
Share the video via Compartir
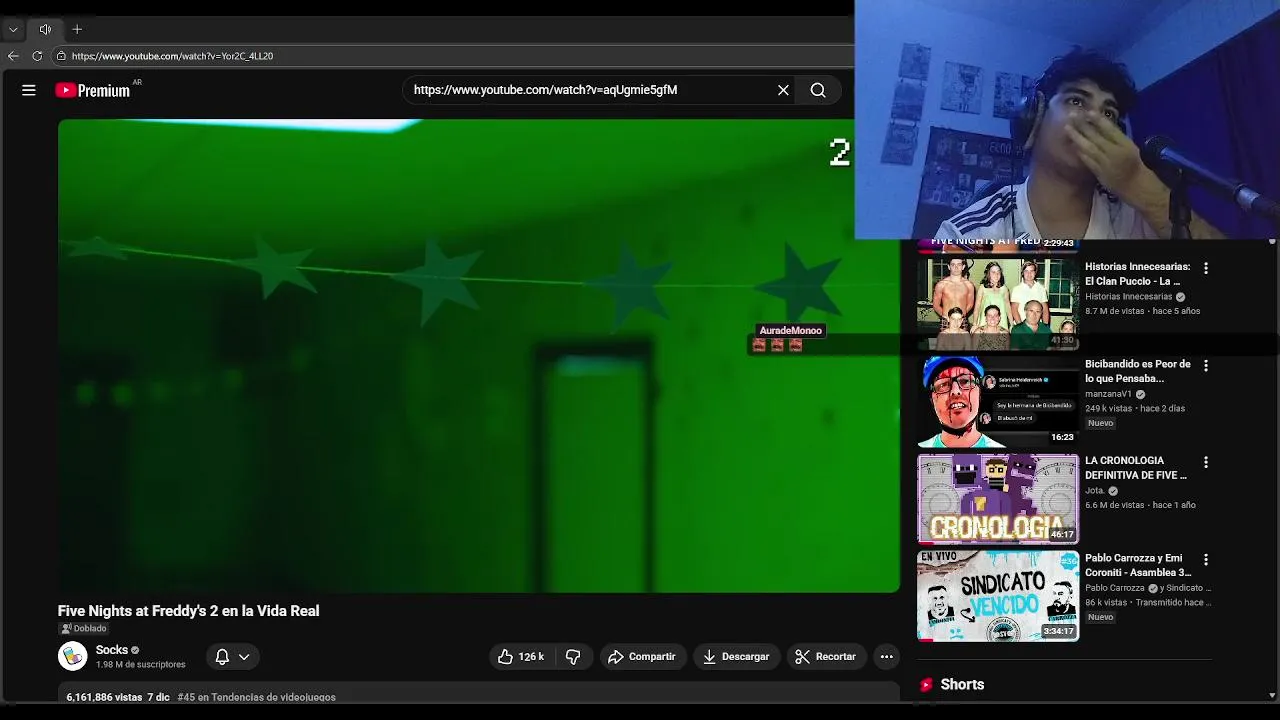tap(642, 656)
